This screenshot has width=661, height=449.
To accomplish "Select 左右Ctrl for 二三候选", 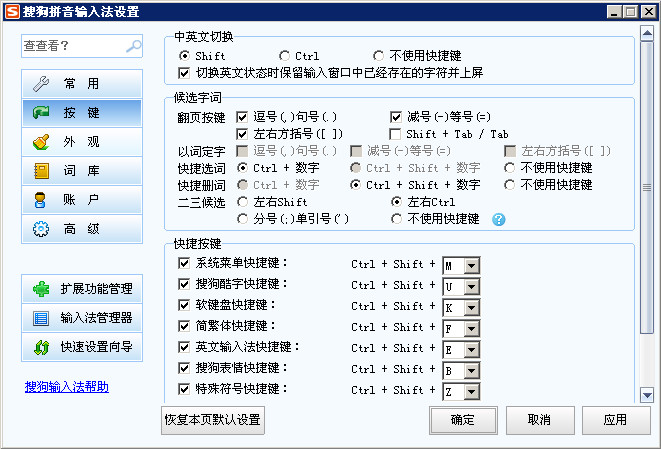I will 396,202.
